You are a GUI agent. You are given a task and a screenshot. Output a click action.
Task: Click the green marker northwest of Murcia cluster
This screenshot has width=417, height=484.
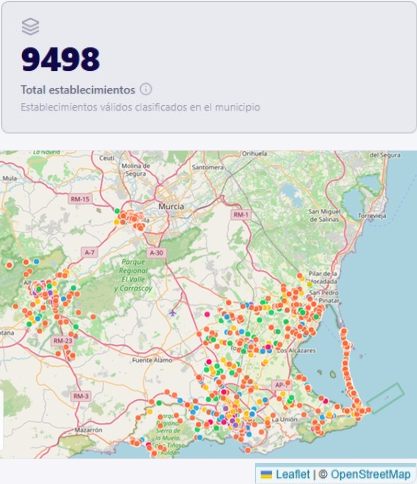[117, 211]
